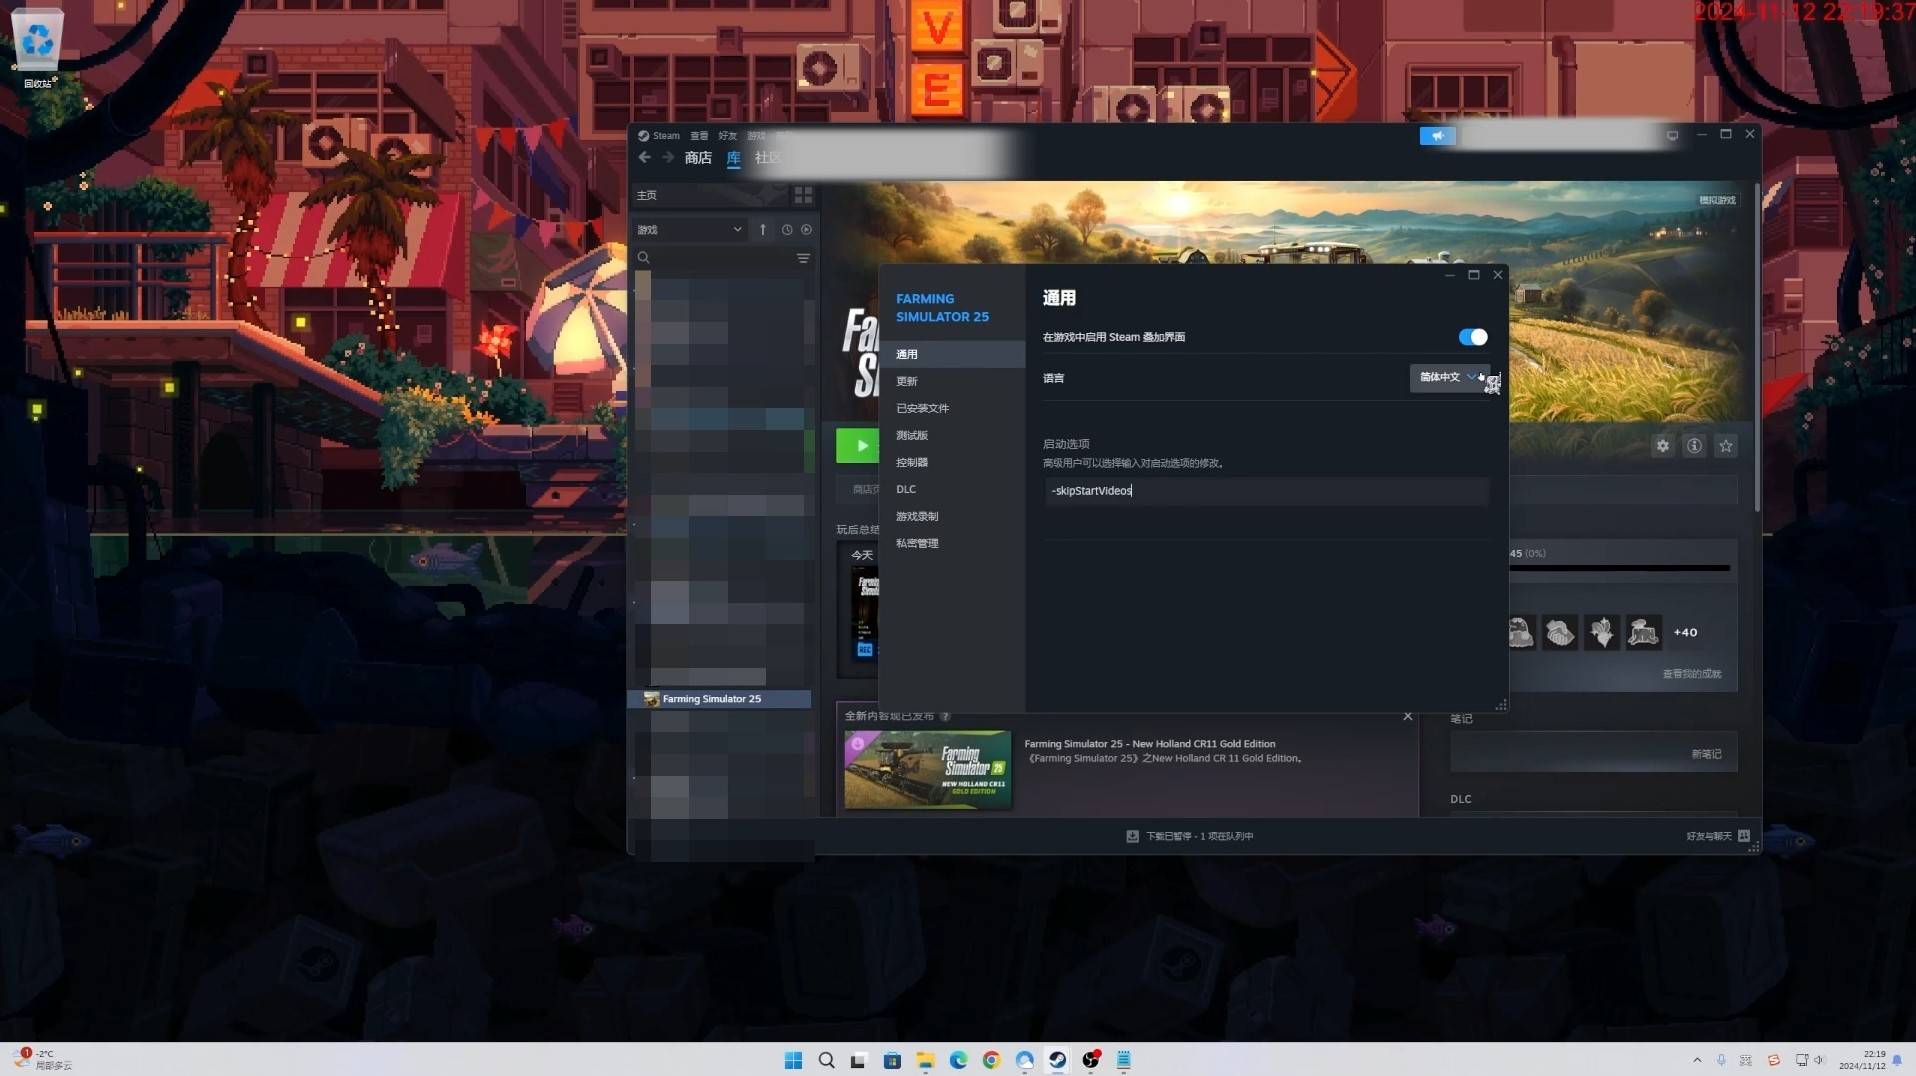Click the library search magnifier icon
The image size is (1916, 1076).
(x=644, y=258)
